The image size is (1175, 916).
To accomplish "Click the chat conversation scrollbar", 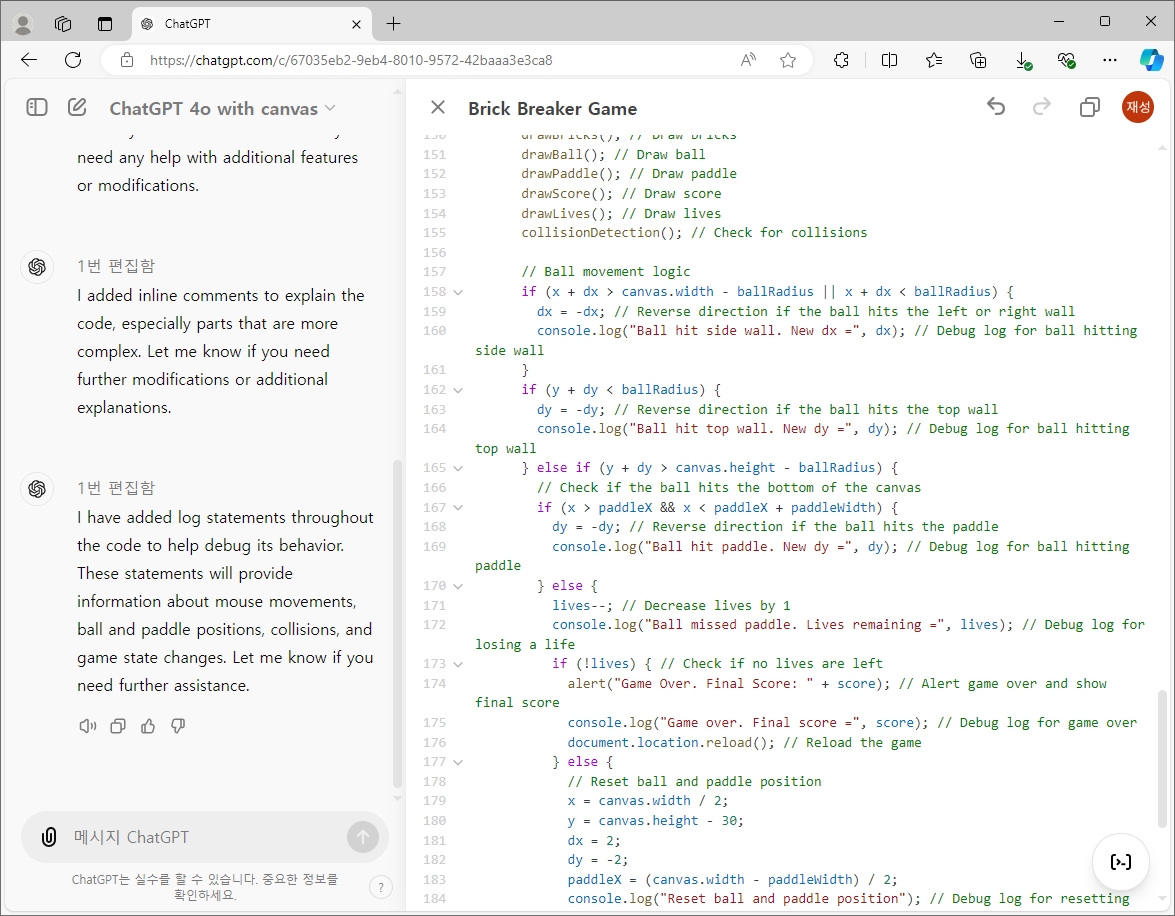I will click(397, 622).
